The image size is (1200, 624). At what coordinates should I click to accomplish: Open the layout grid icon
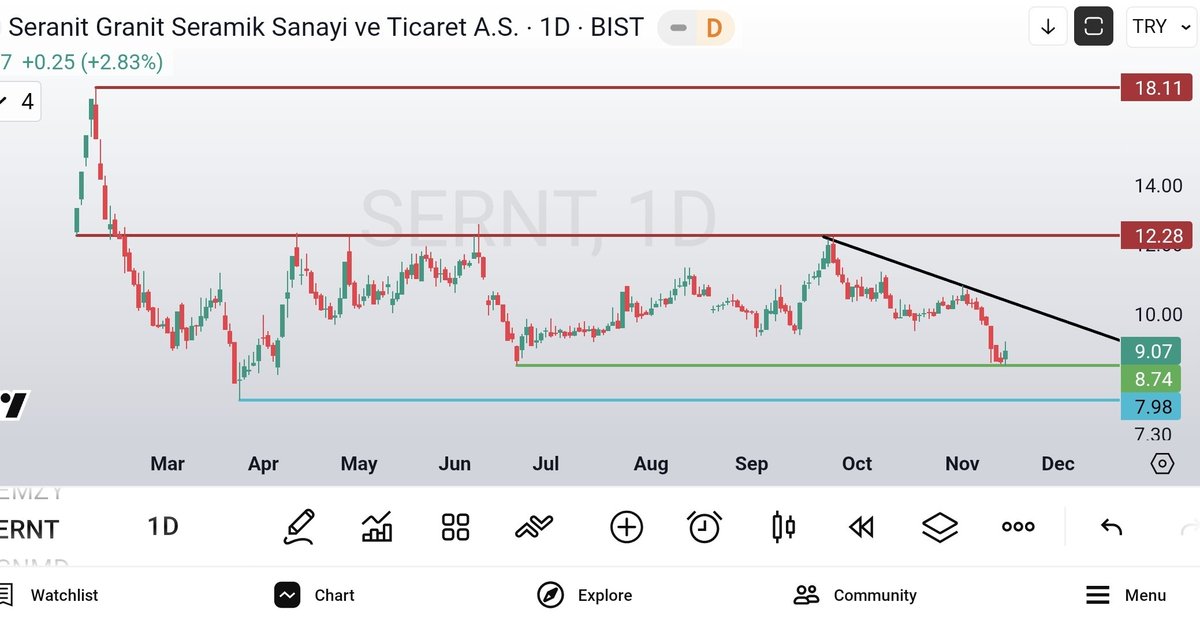455,527
